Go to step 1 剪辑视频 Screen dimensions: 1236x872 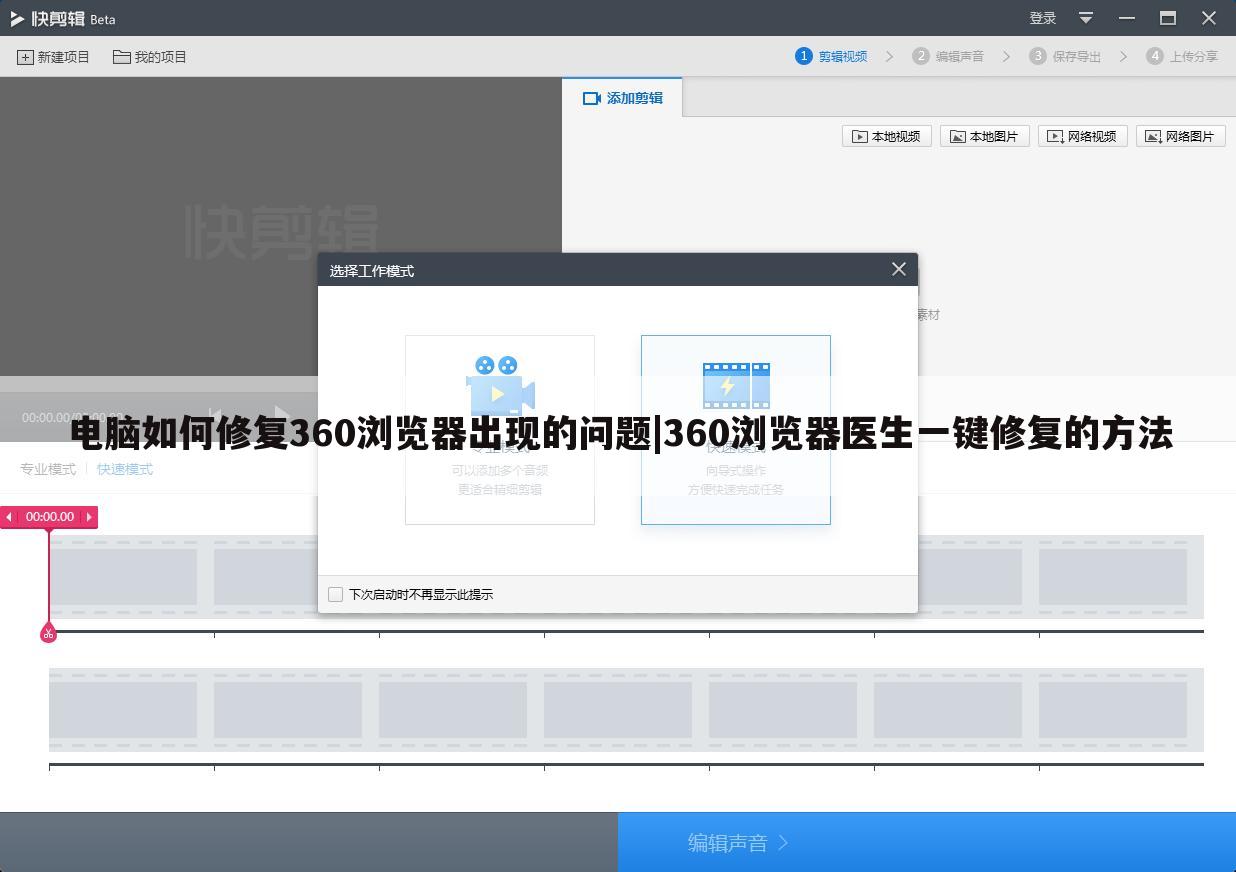(831, 56)
